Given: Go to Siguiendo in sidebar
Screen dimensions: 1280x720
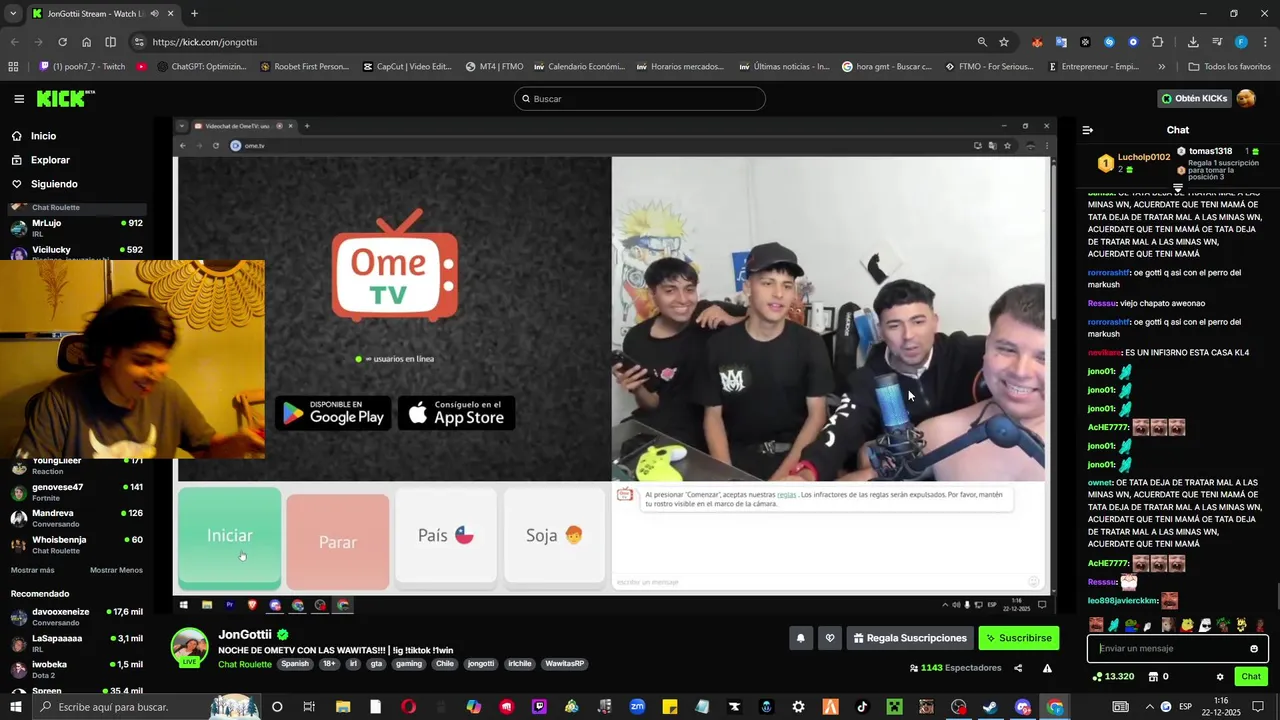Looking at the screenshot, I should [x=54, y=184].
